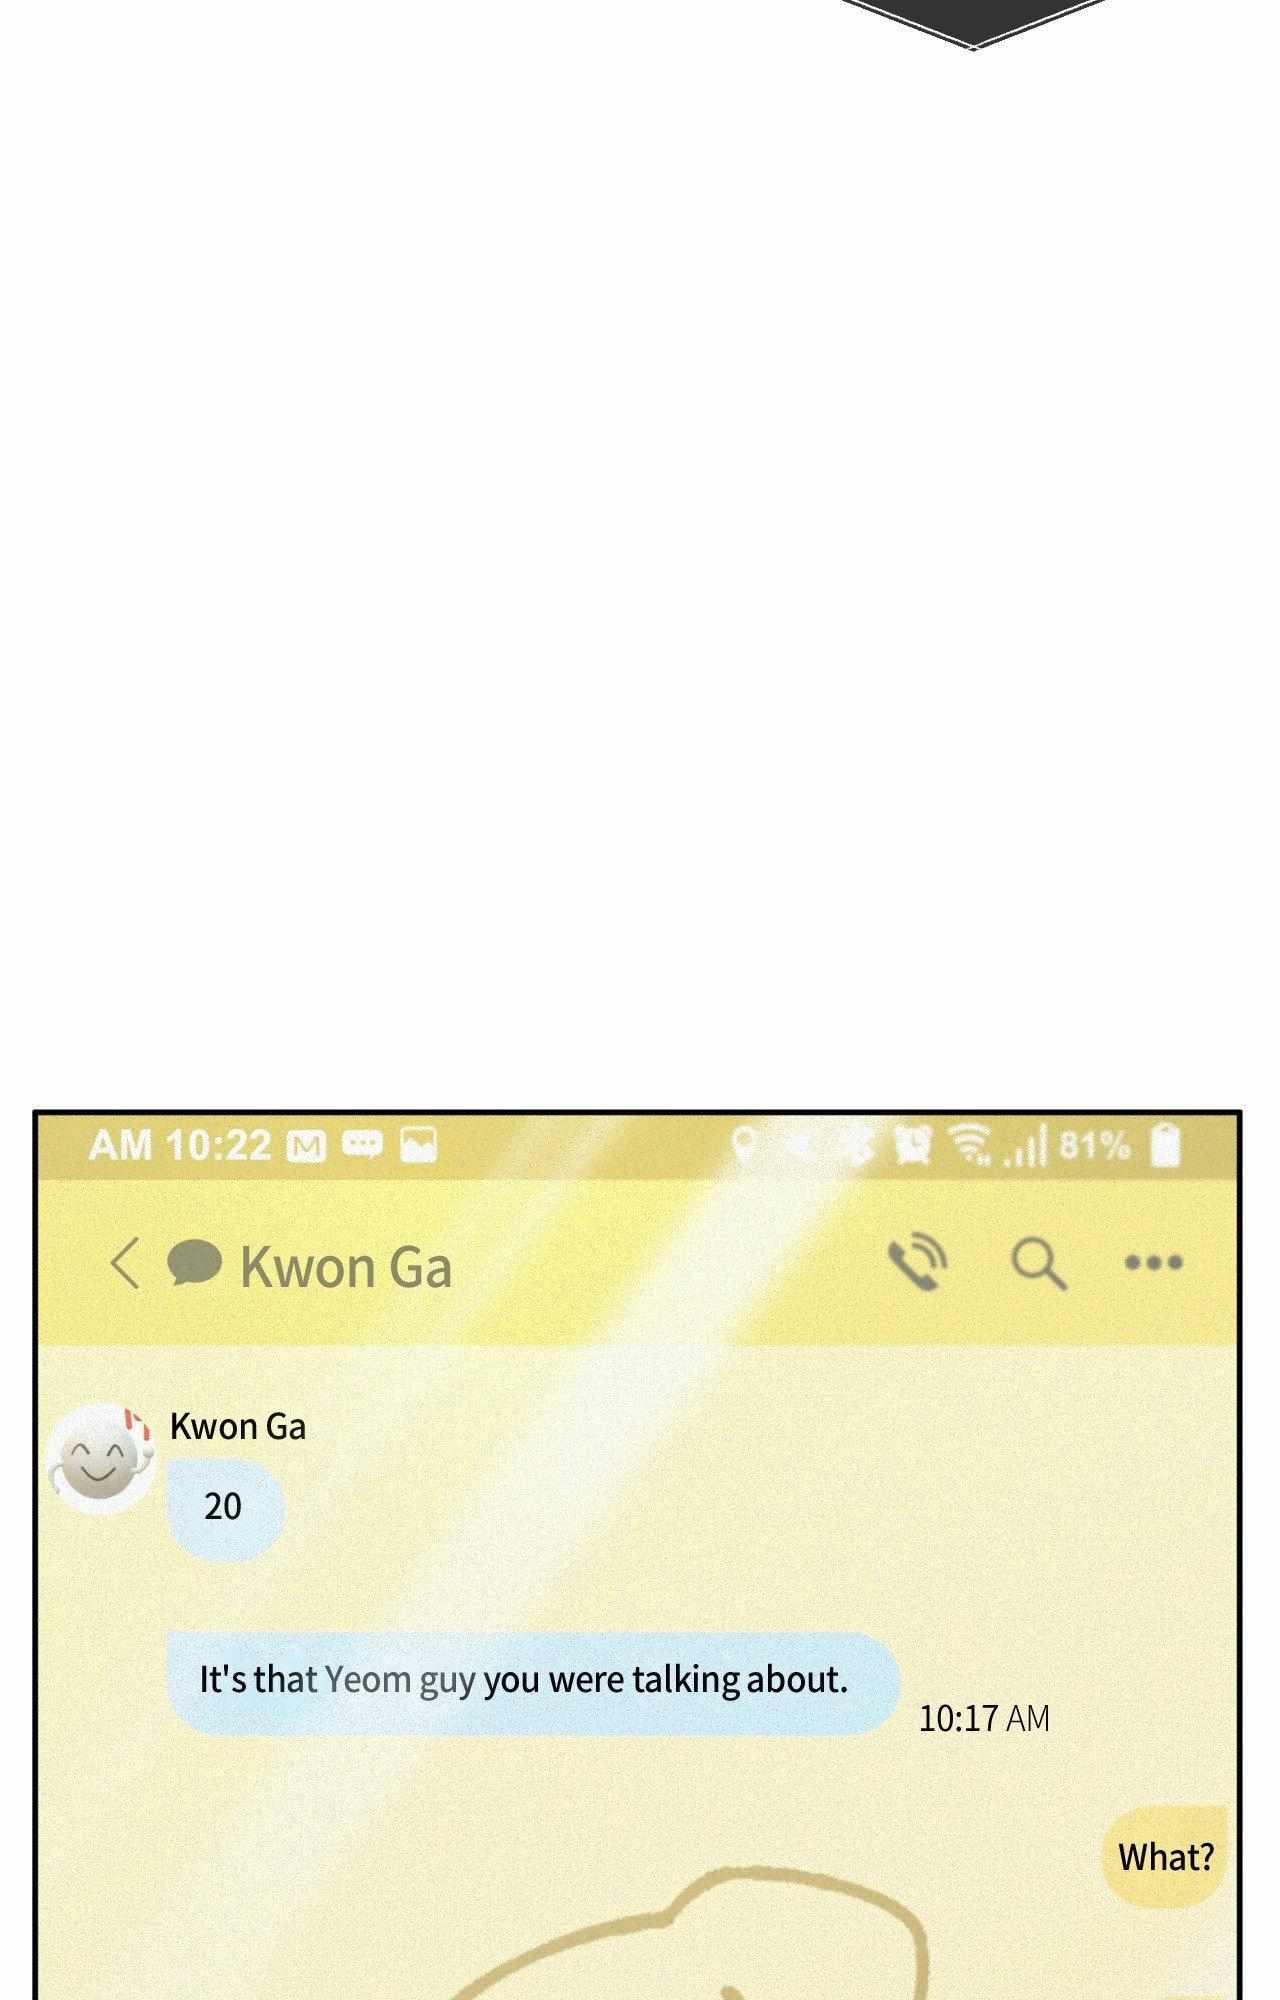
Task: Tap the battery icon showing 81%
Action: coord(1166,1145)
